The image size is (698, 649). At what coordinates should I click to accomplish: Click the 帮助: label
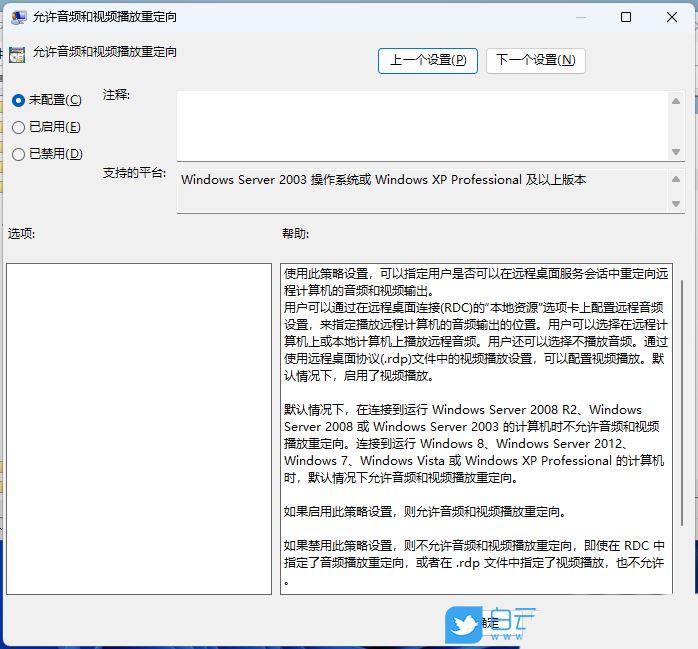(296, 233)
